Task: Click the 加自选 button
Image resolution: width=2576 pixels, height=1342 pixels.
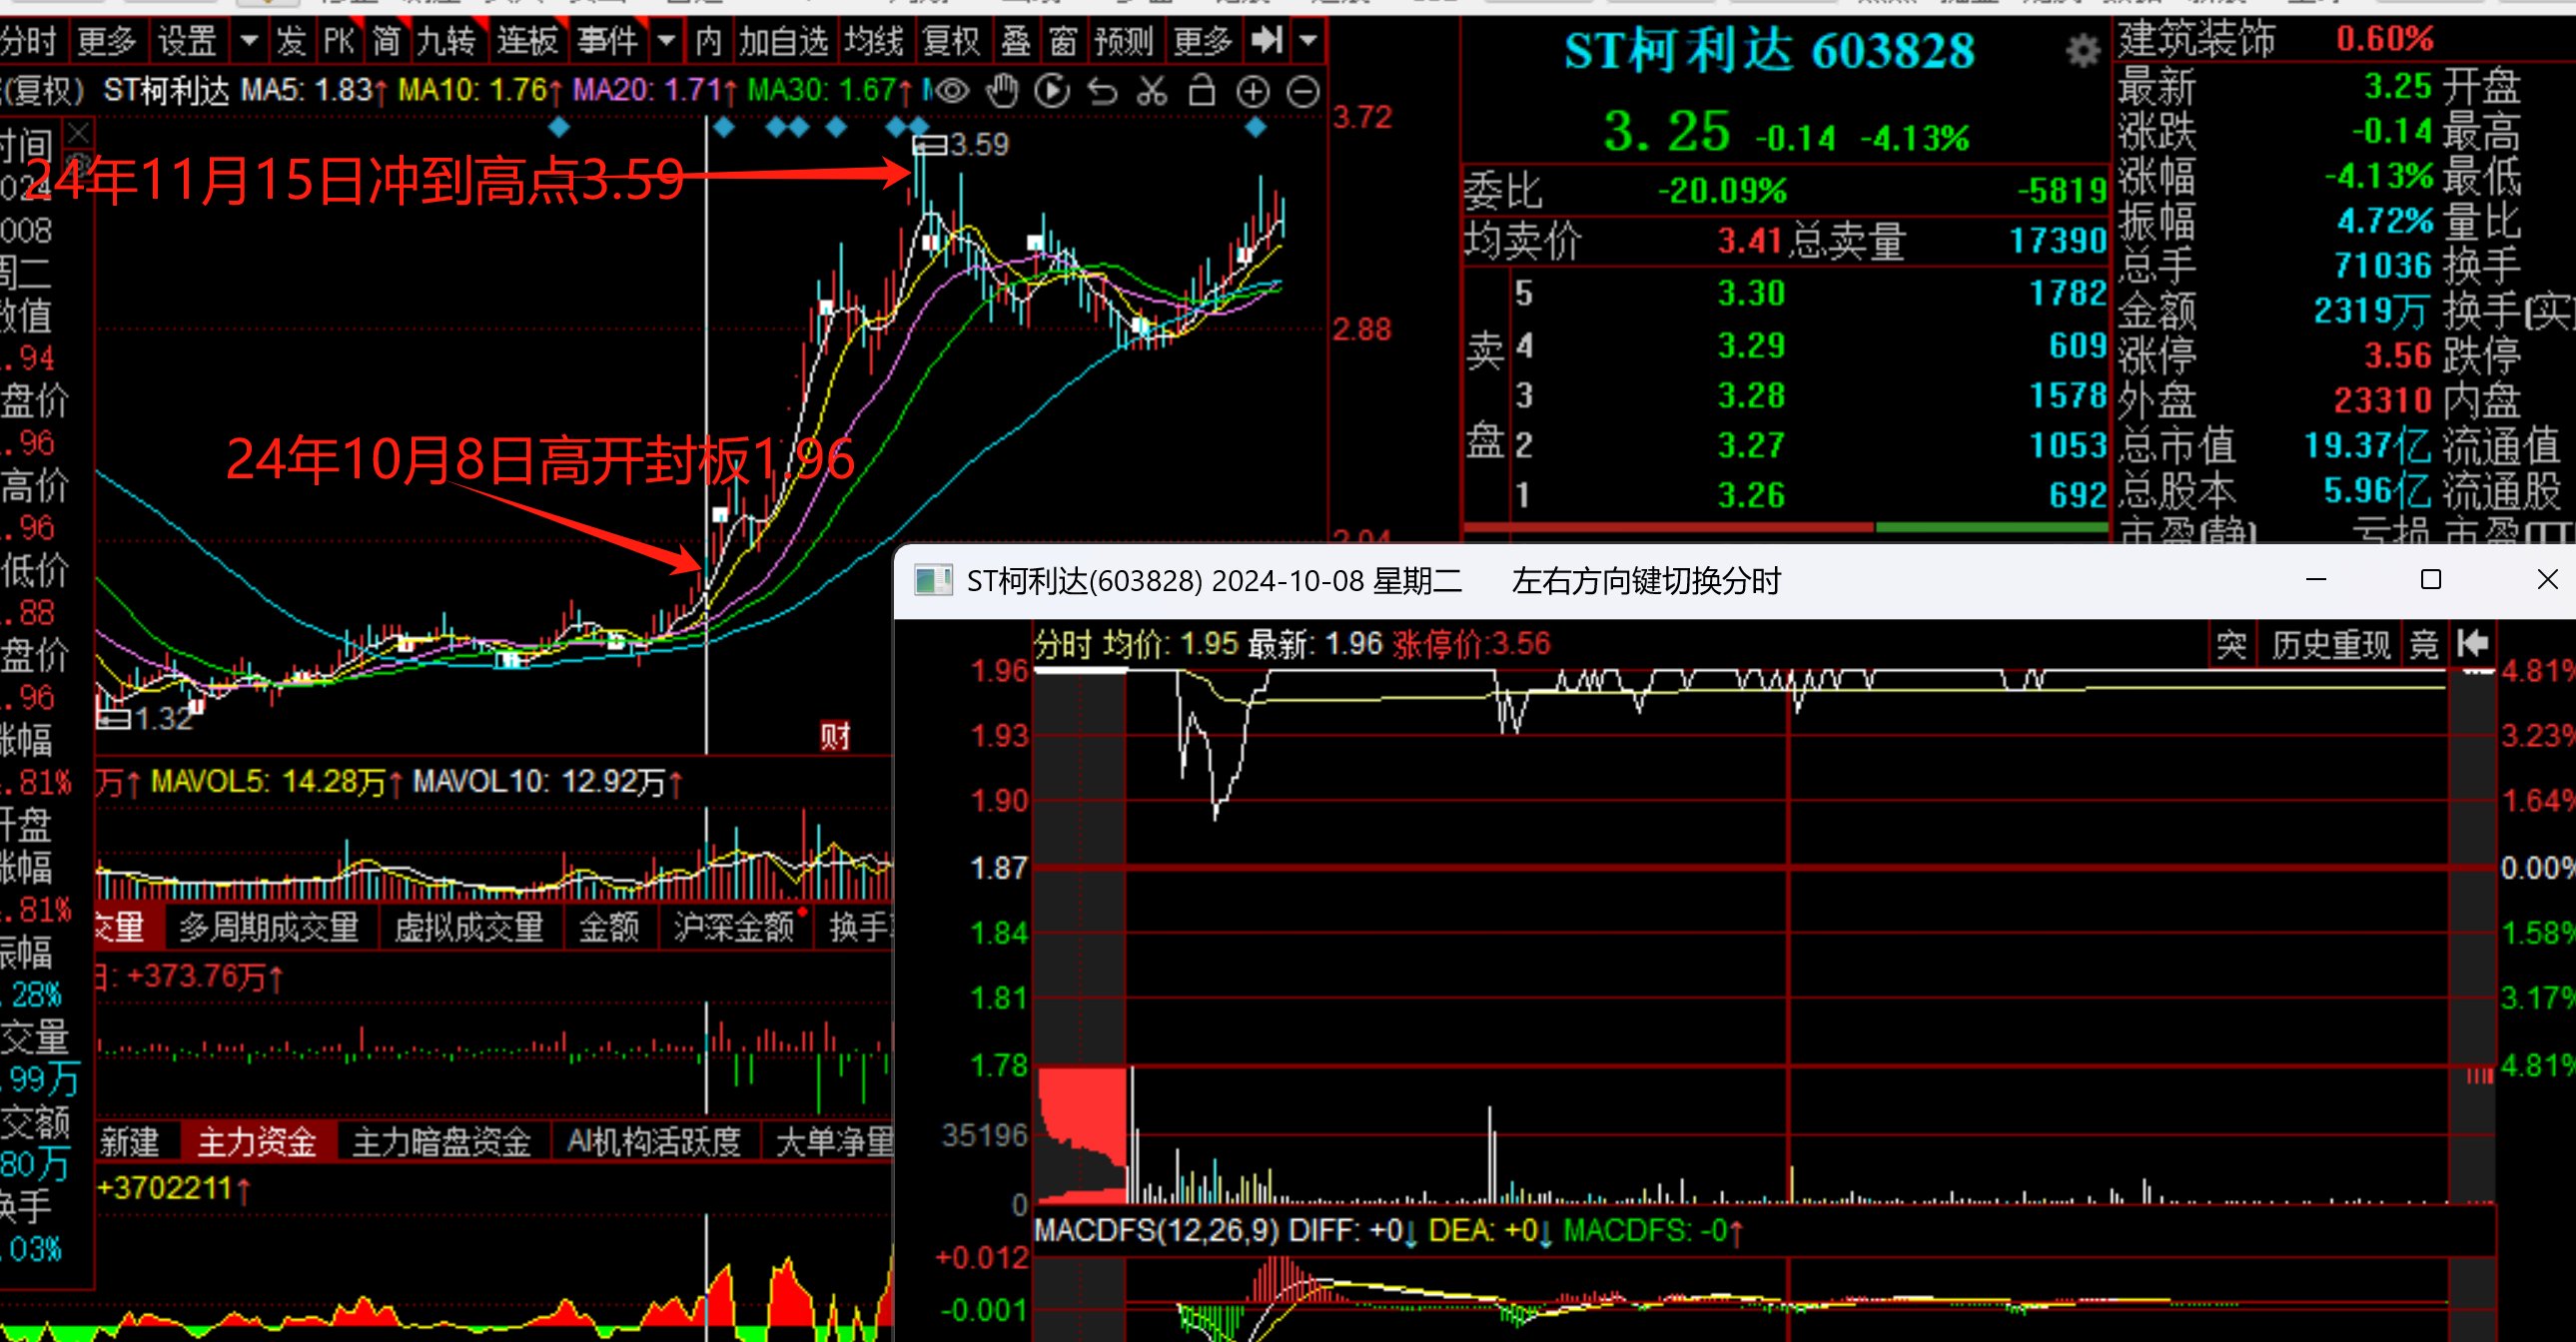Action: [x=783, y=41]
